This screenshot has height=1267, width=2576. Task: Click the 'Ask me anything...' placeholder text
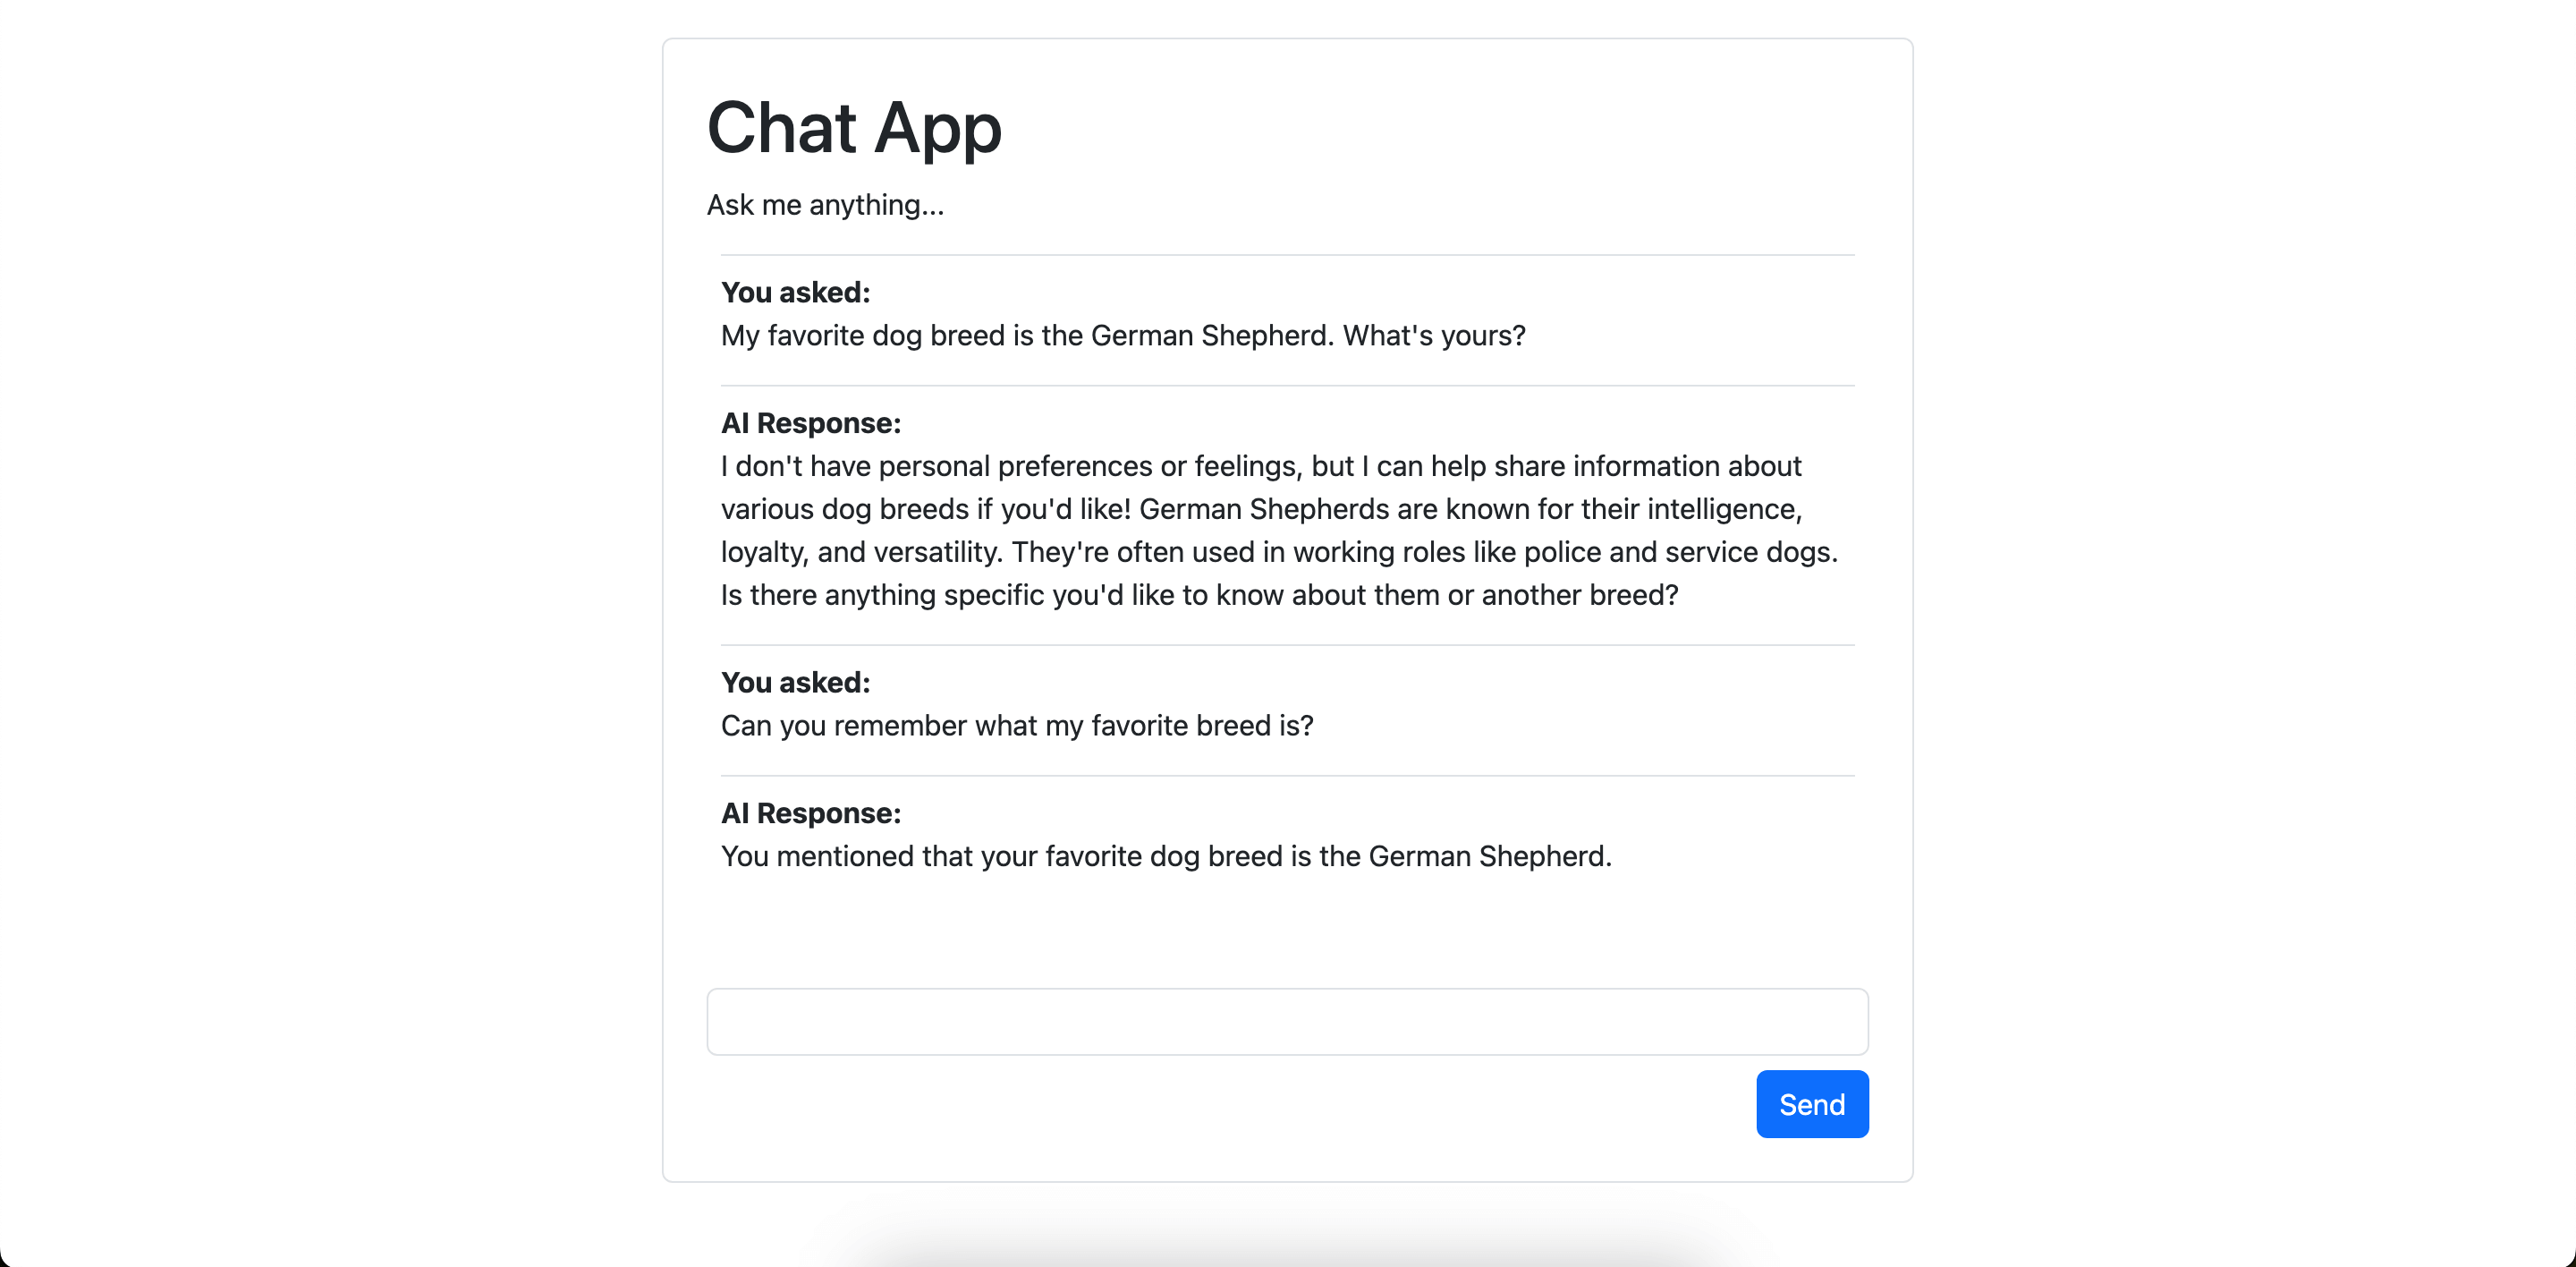[x=825, y=205]
